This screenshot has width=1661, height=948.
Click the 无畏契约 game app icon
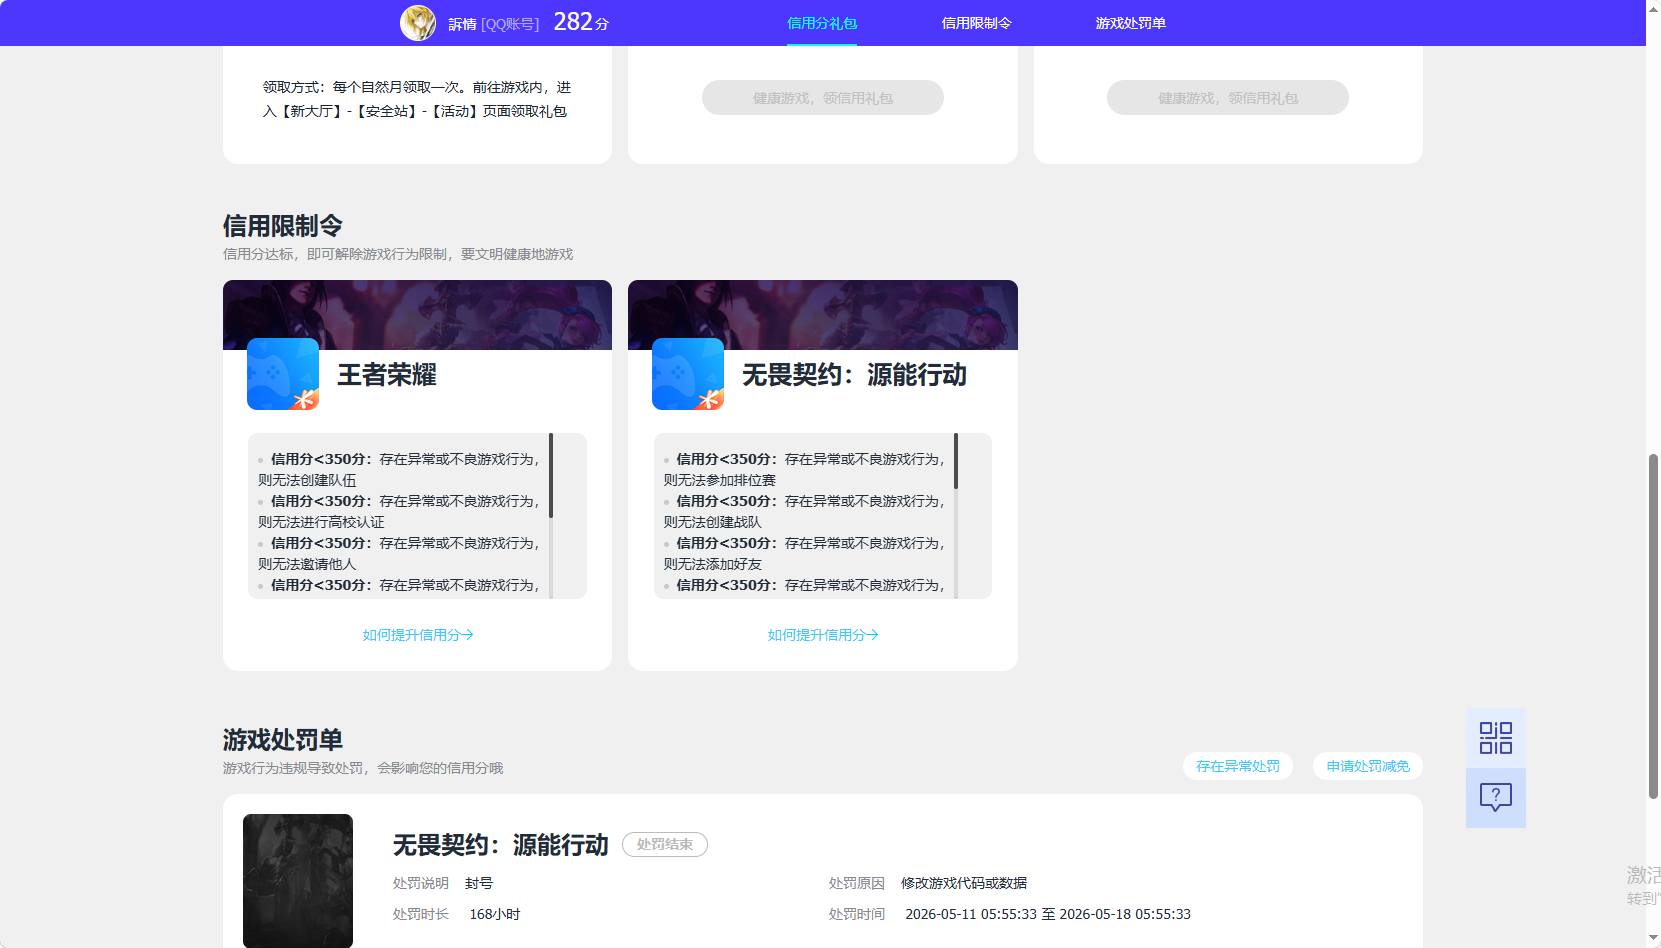tap(688, 374)
